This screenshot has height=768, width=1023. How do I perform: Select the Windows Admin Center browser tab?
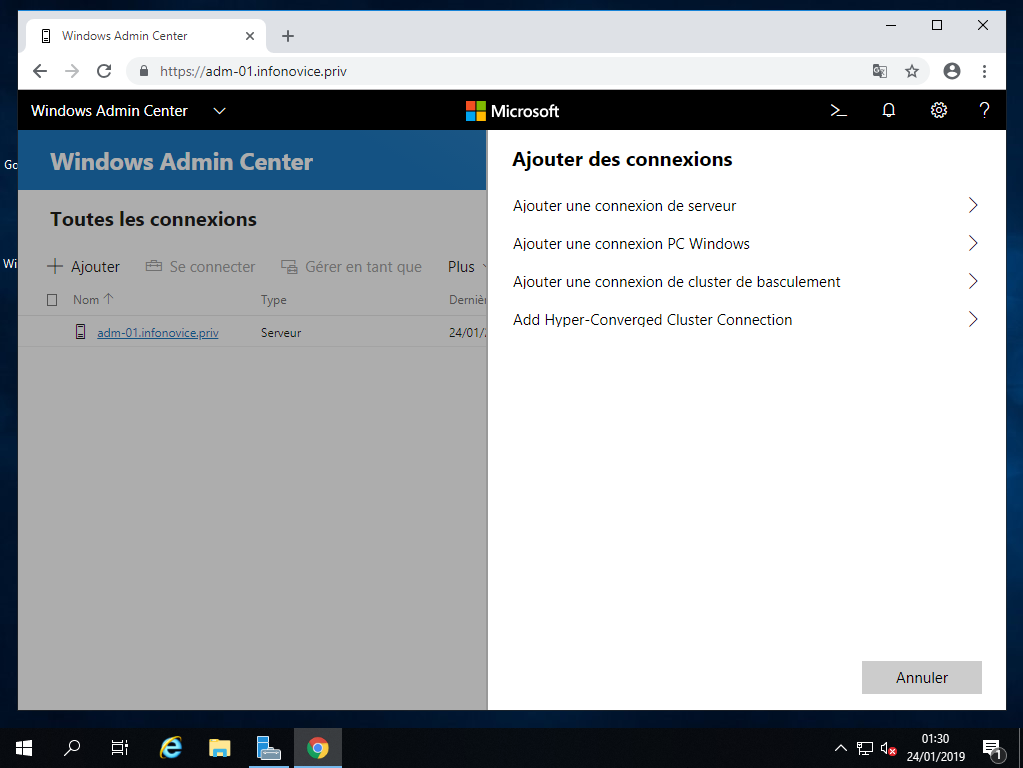coord(145,36)
